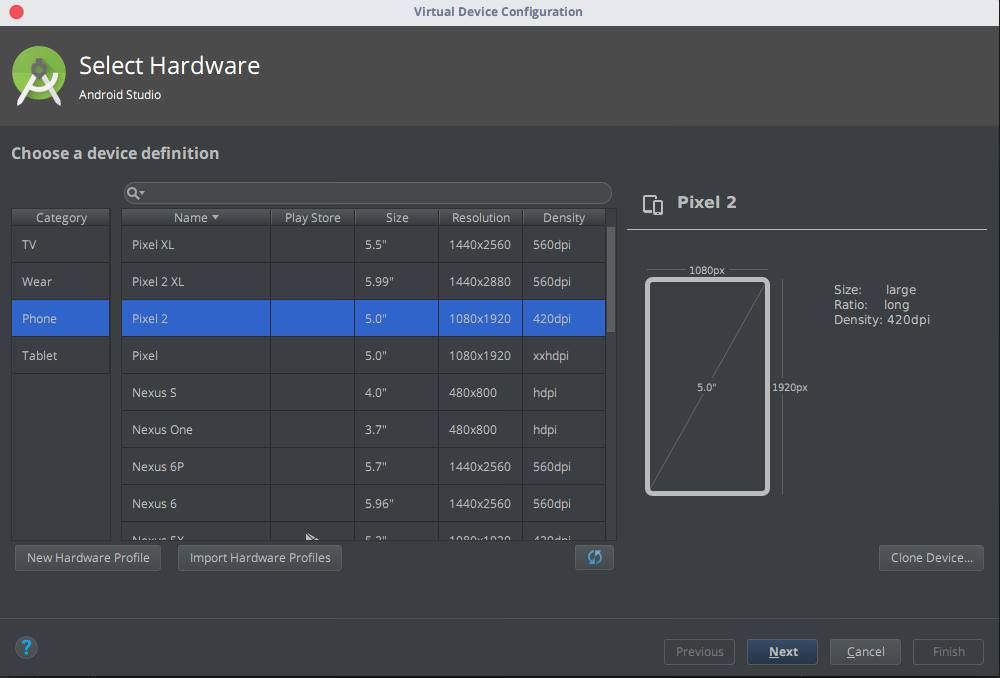The image size is (1000, 678).
Task: Close the Virtual Device Configuration window
Action: [17, 11]
